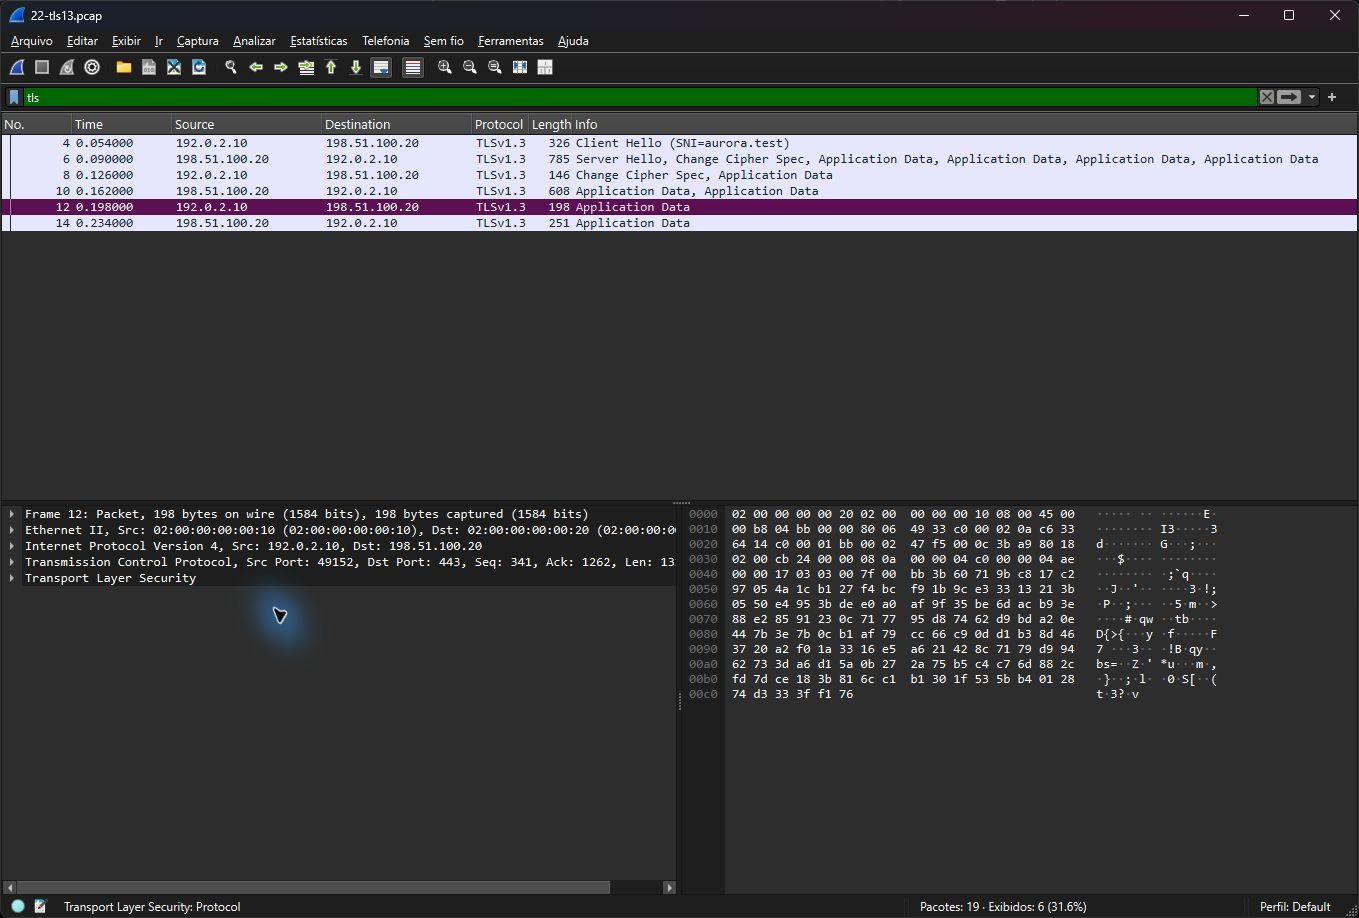Toggle auto-scroll during live capture
Screen dimensions: 1359x918
tap(381, 67)
